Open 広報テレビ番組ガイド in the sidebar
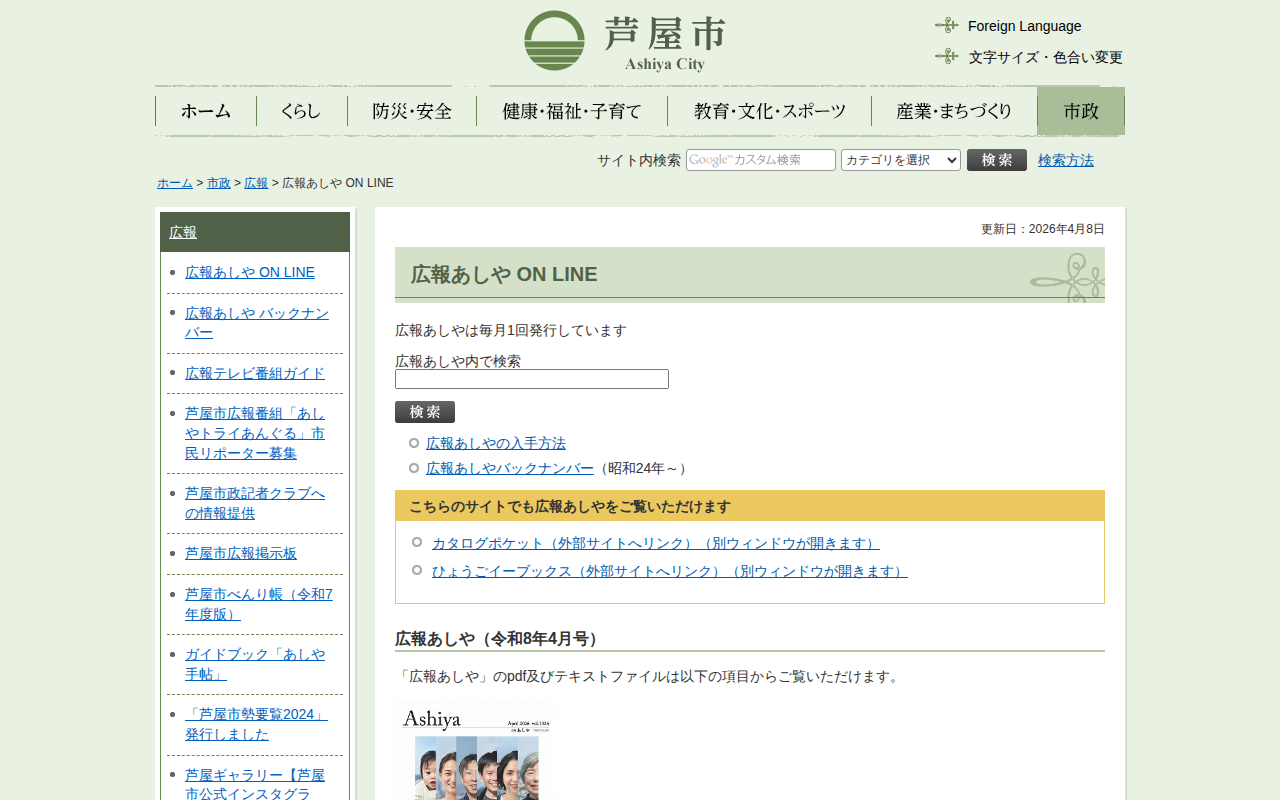Viewport: 1280px width, 800px height. 255,373
